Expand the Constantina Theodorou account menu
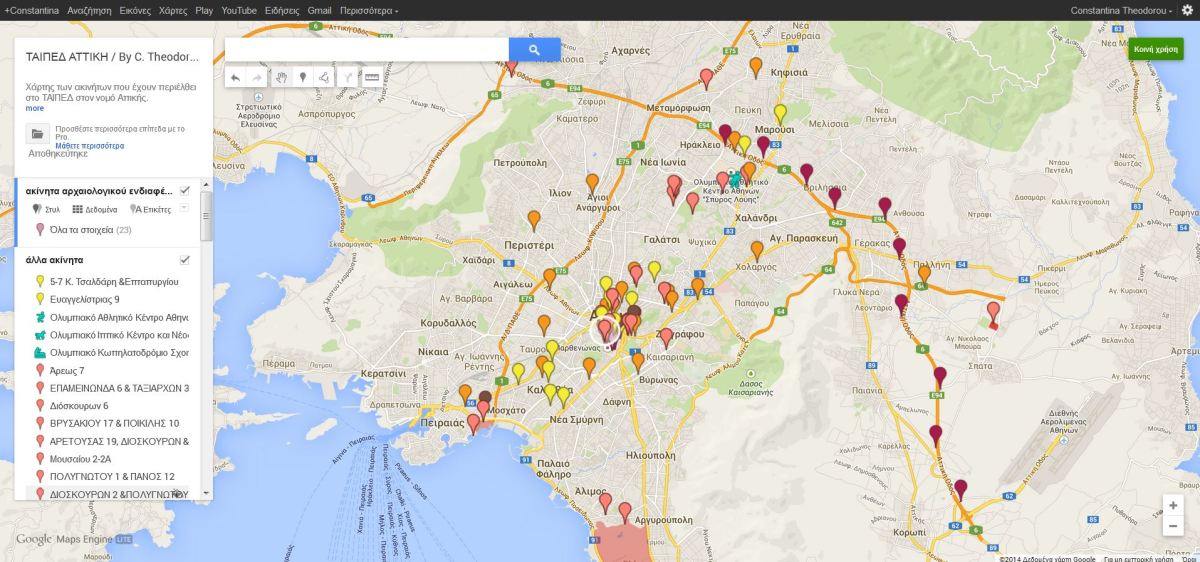The height and width of the screenshot is (562, 1200). click(1120, 9)
